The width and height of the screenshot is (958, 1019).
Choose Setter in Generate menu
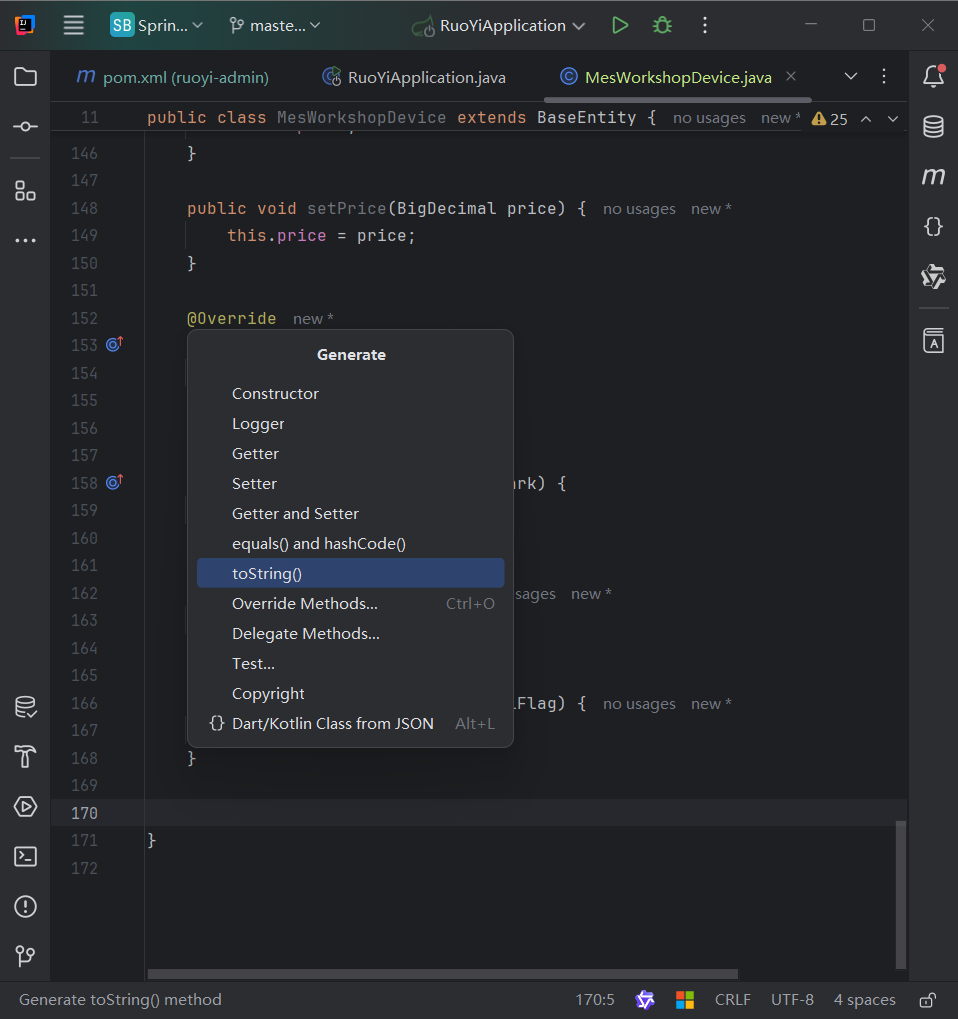350,484
